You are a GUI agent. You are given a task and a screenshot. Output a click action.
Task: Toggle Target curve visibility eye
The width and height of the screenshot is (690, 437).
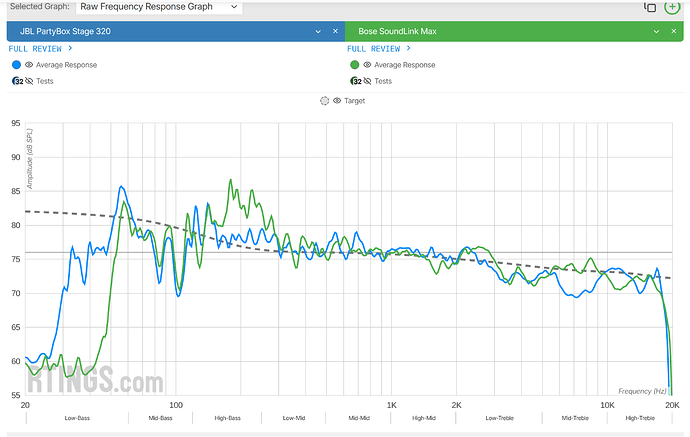coord(337,101)
